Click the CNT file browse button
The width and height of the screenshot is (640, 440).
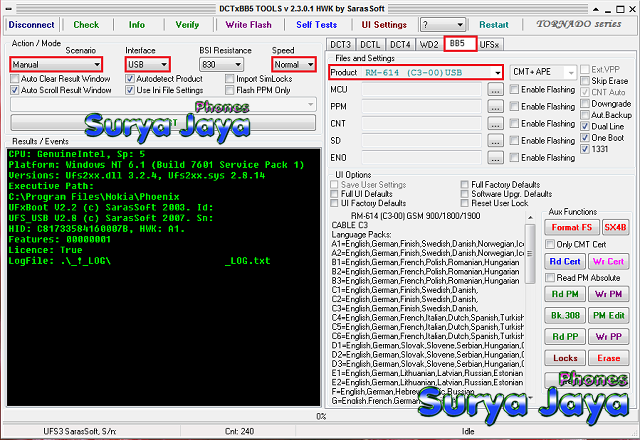(495, 124)
